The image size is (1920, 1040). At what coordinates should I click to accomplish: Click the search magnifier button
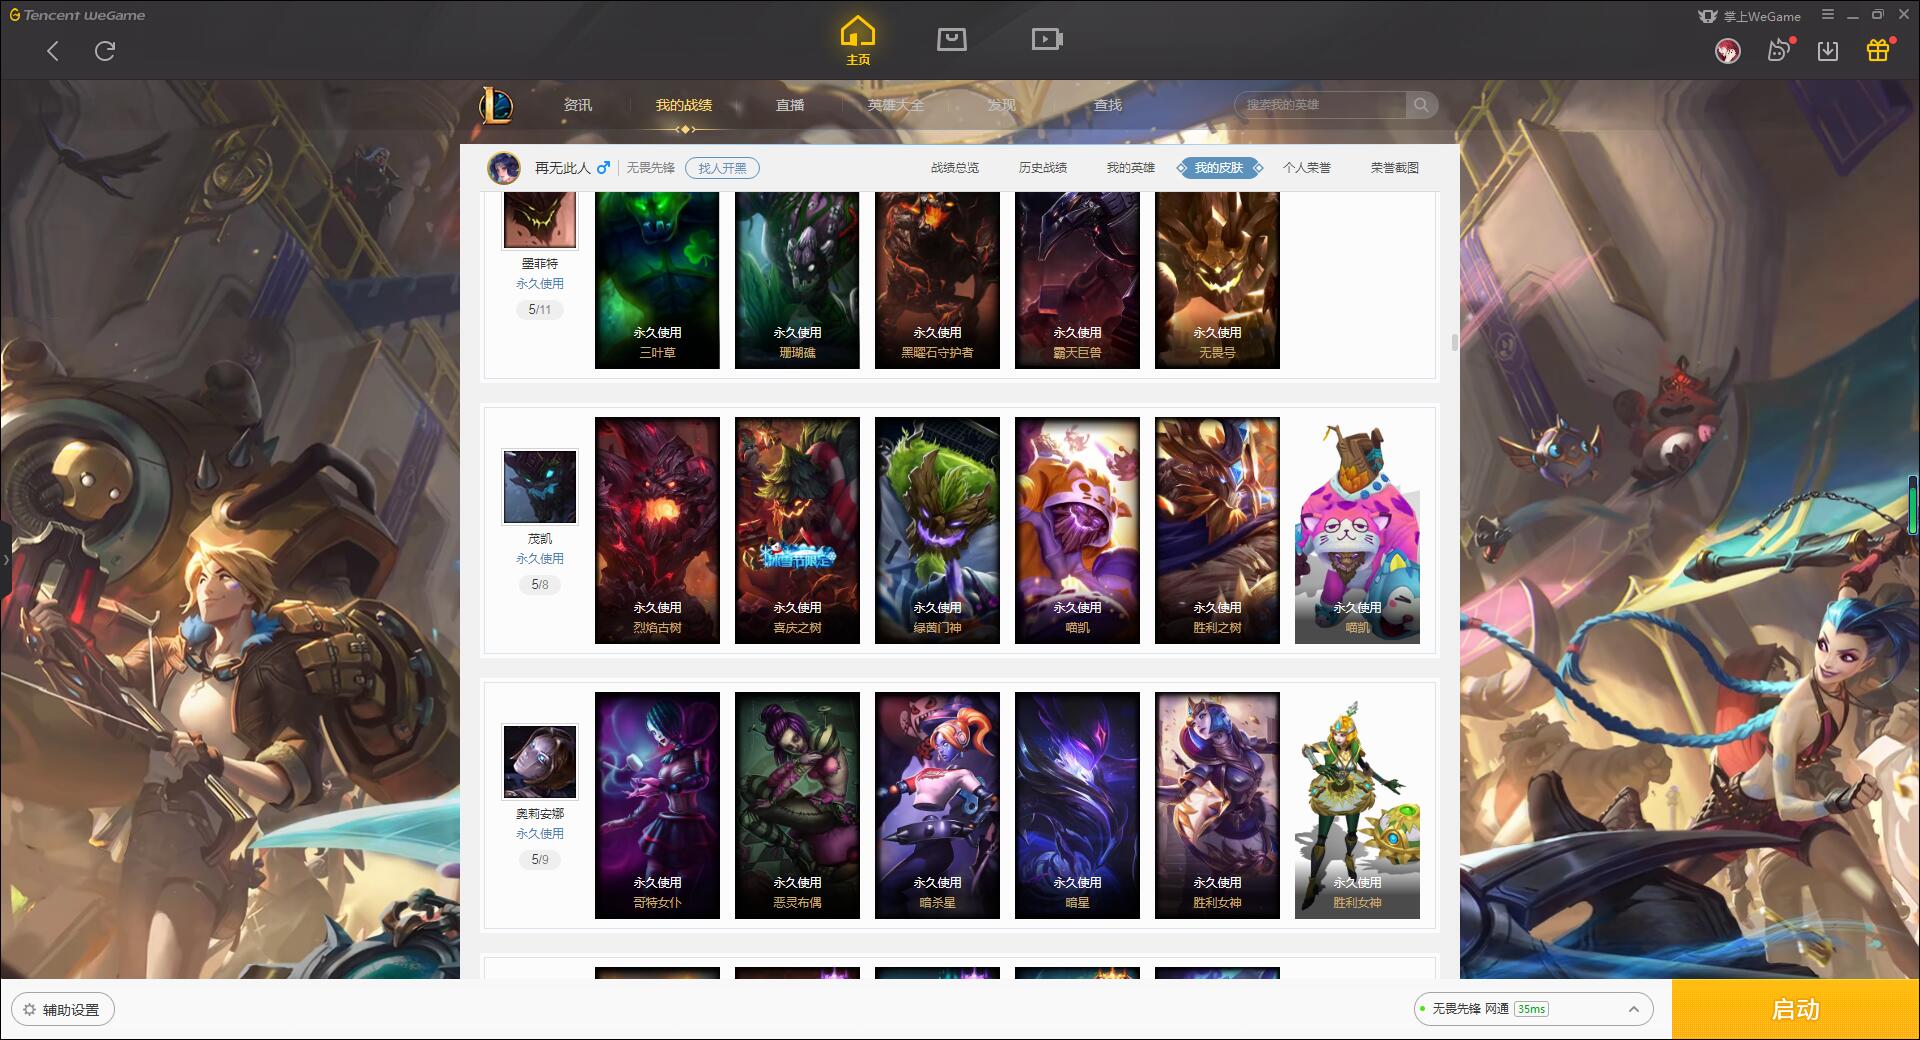(1420, 105)
